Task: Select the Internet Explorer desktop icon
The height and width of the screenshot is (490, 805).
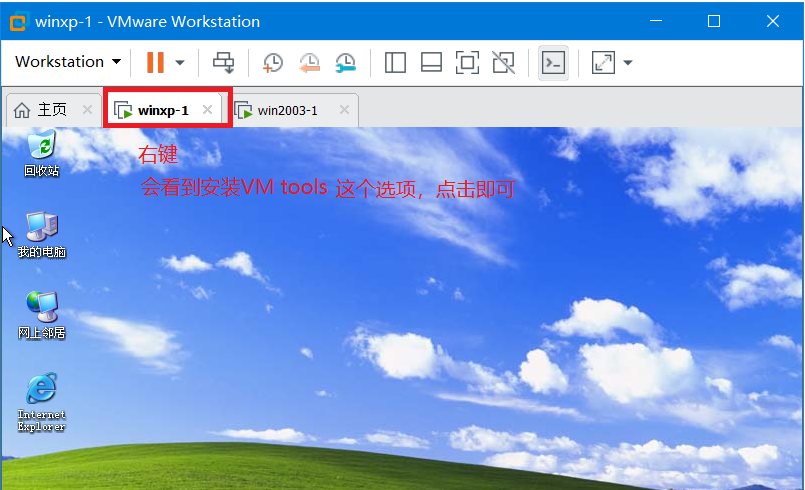Action: pyautogui.click(x=42, y=402)
